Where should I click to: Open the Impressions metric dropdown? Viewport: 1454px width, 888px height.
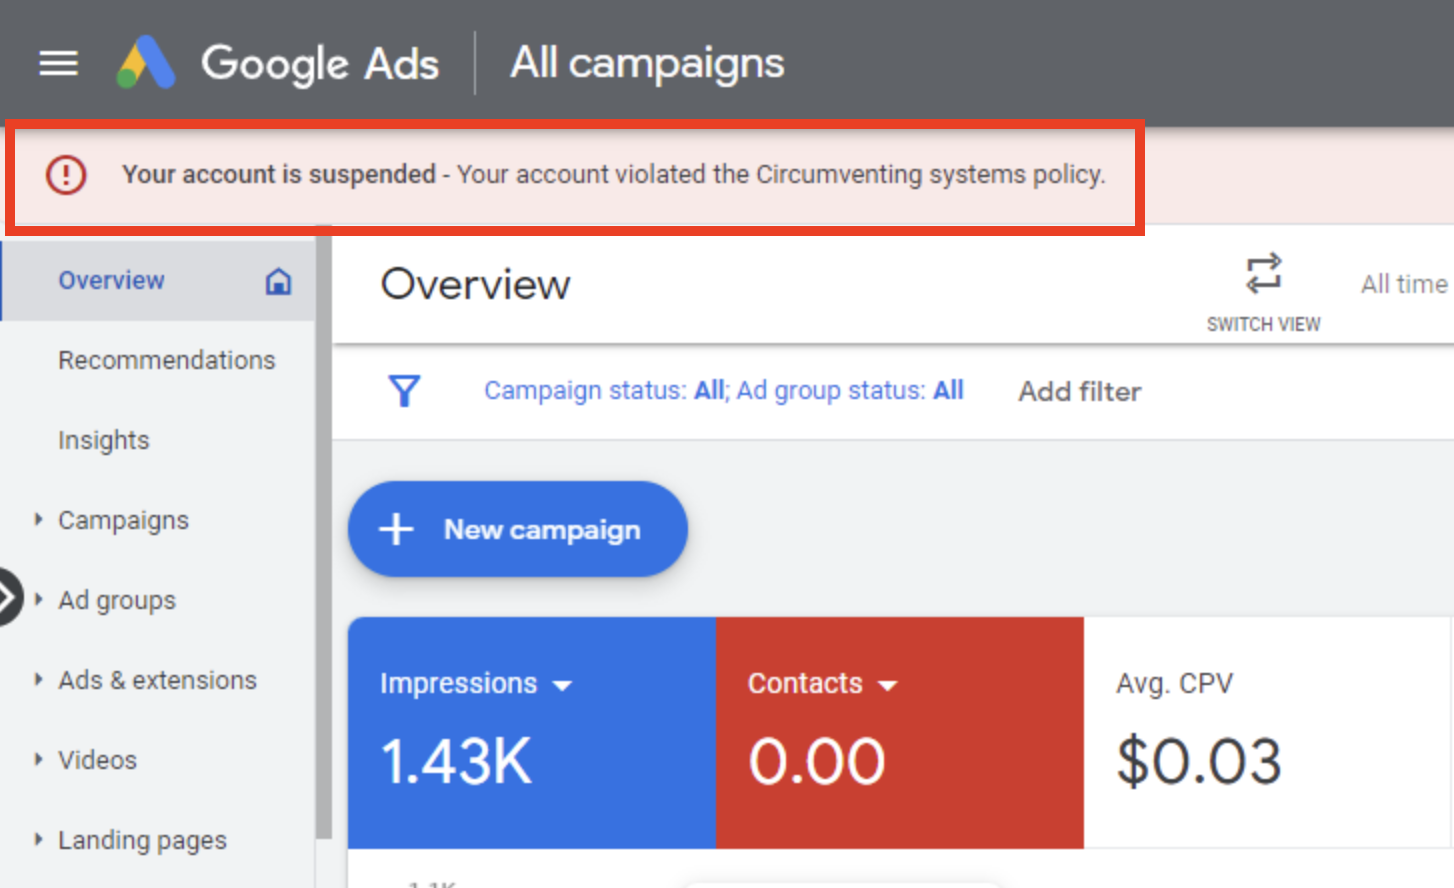coord(563,686)
